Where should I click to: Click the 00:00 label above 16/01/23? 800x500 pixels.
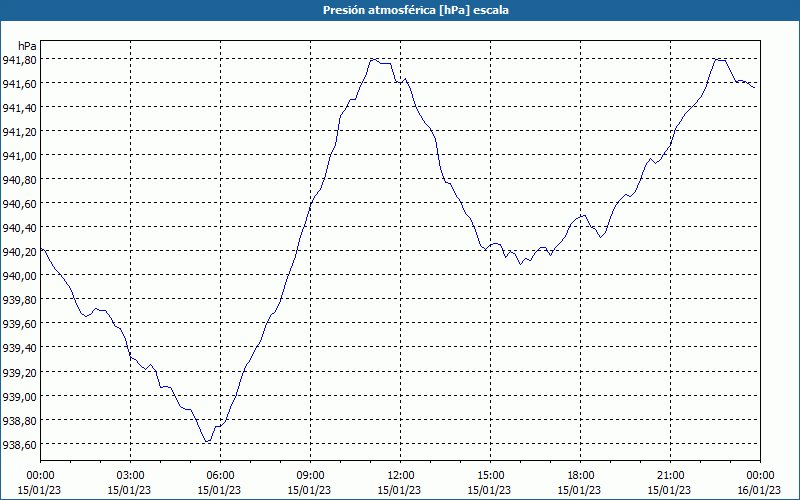760,476
